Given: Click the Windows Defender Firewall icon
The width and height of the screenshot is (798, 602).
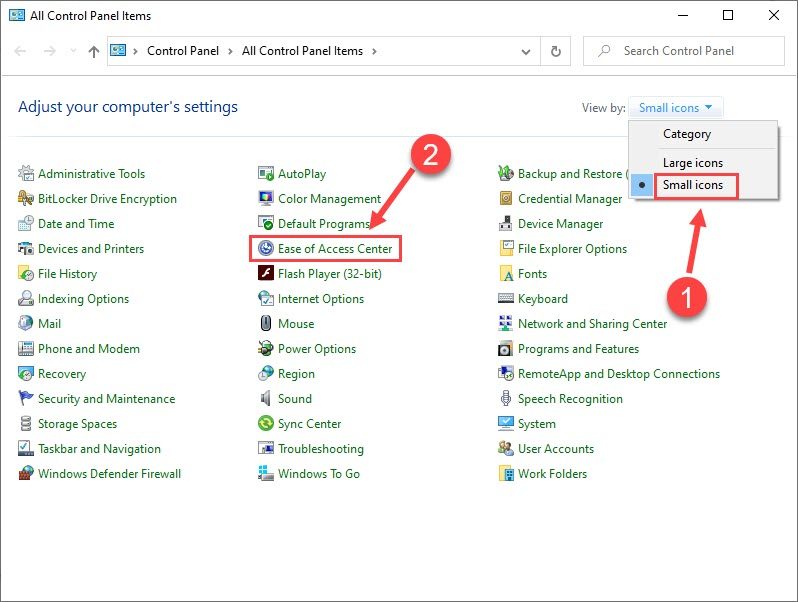Looking at the screenshot, I should point(26,474).
